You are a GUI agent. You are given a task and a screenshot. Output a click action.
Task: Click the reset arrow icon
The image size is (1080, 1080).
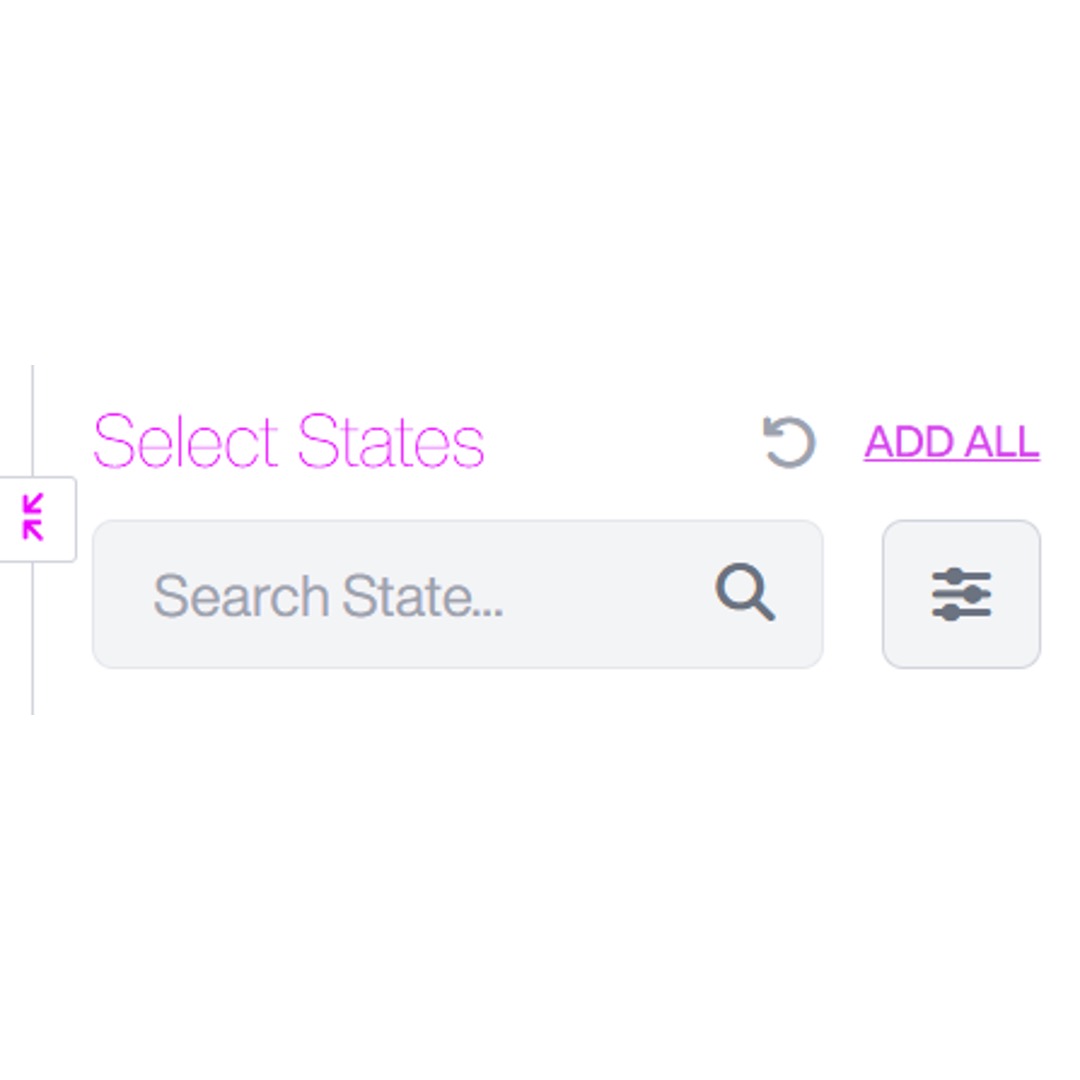[x=789, y=442]
